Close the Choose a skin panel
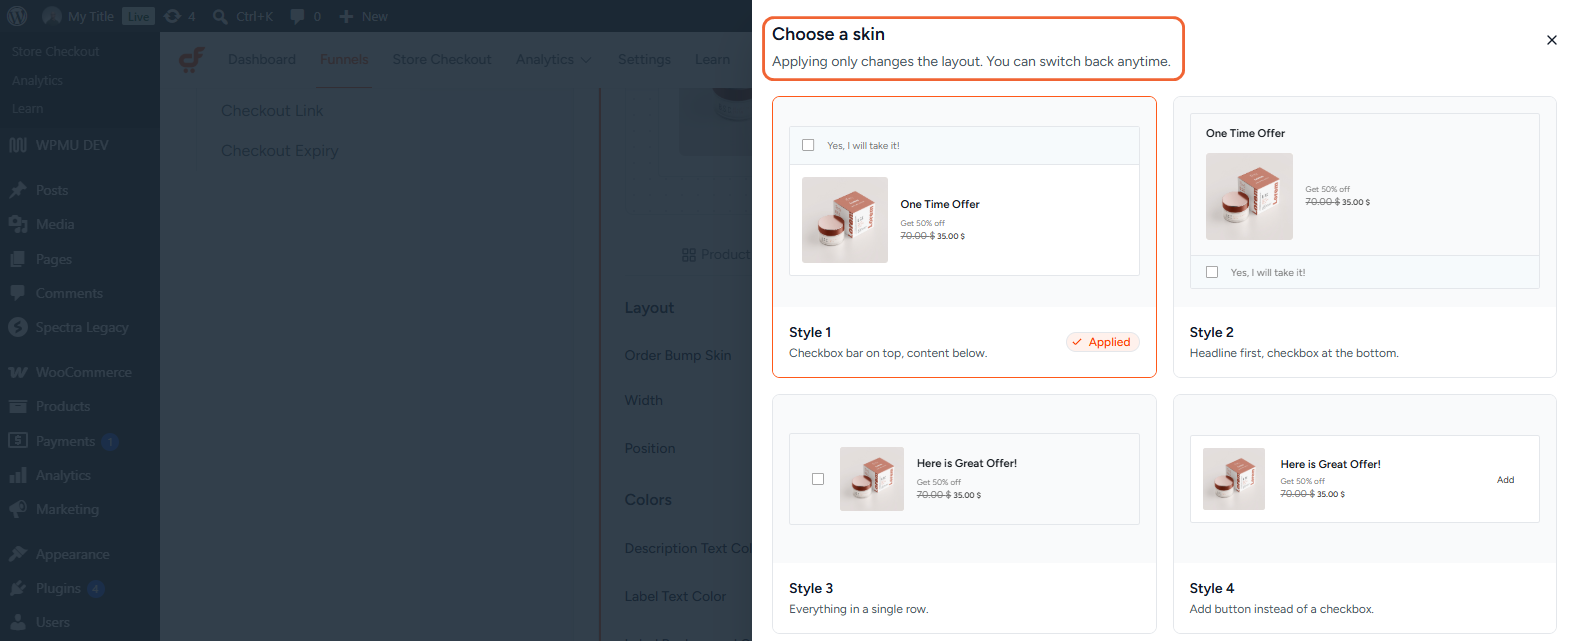Screen dimensions: 1572x641 [x=1551, y=40]
